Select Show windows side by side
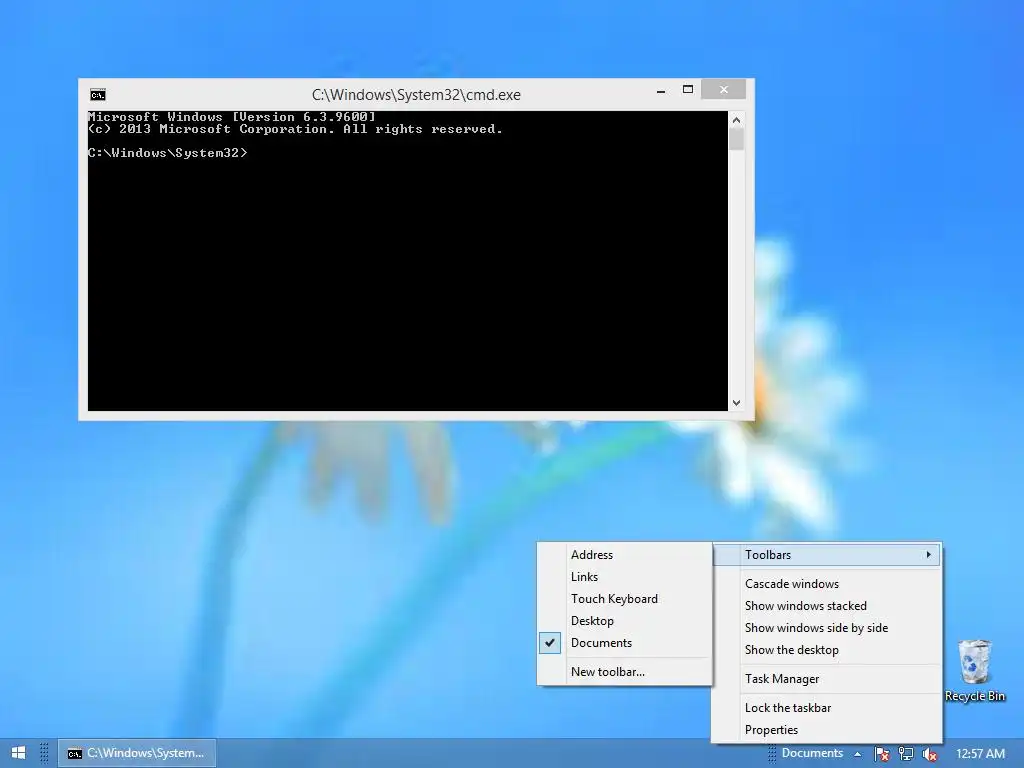 (x=827, y=628)
